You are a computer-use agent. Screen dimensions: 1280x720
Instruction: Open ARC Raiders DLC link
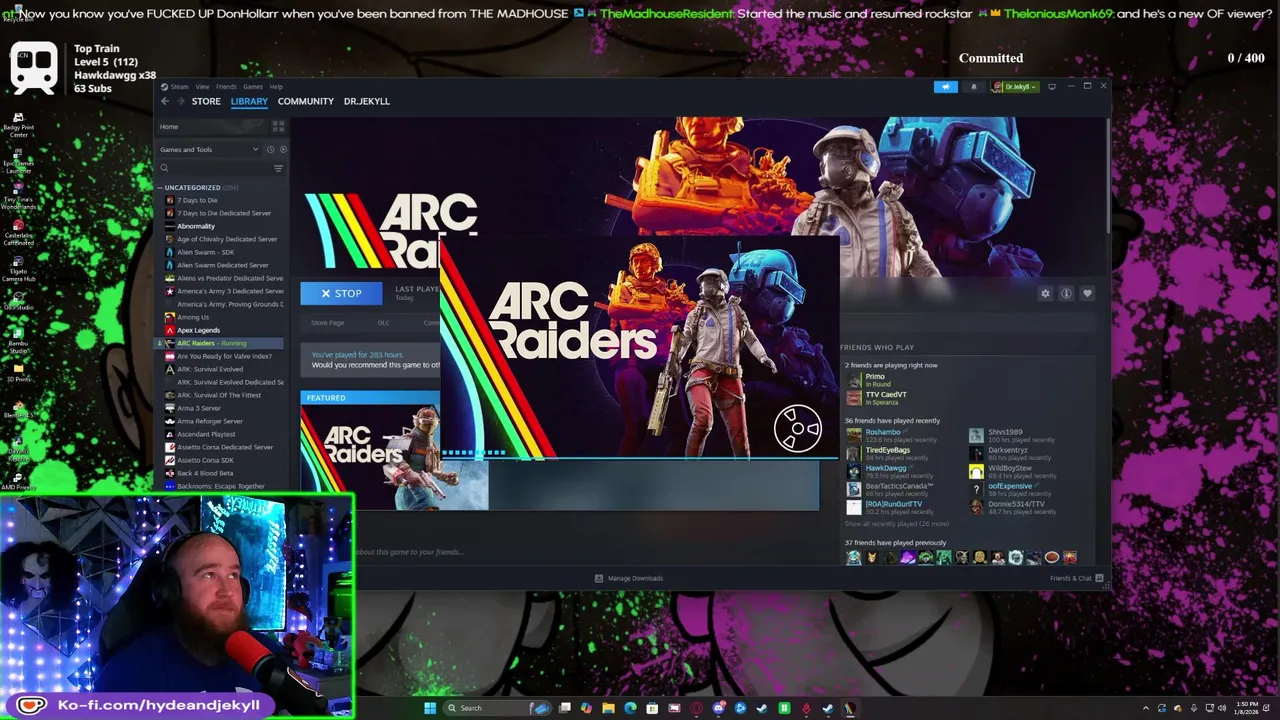pos(383,323)
